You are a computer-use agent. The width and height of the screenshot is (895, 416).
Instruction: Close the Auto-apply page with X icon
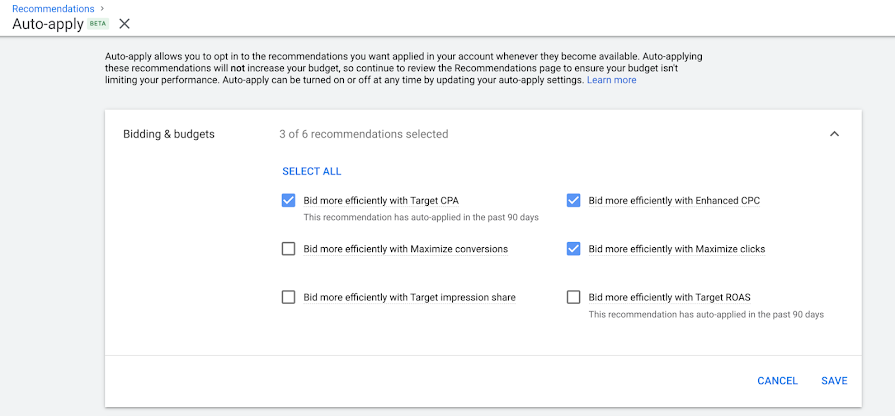[124, 23]
